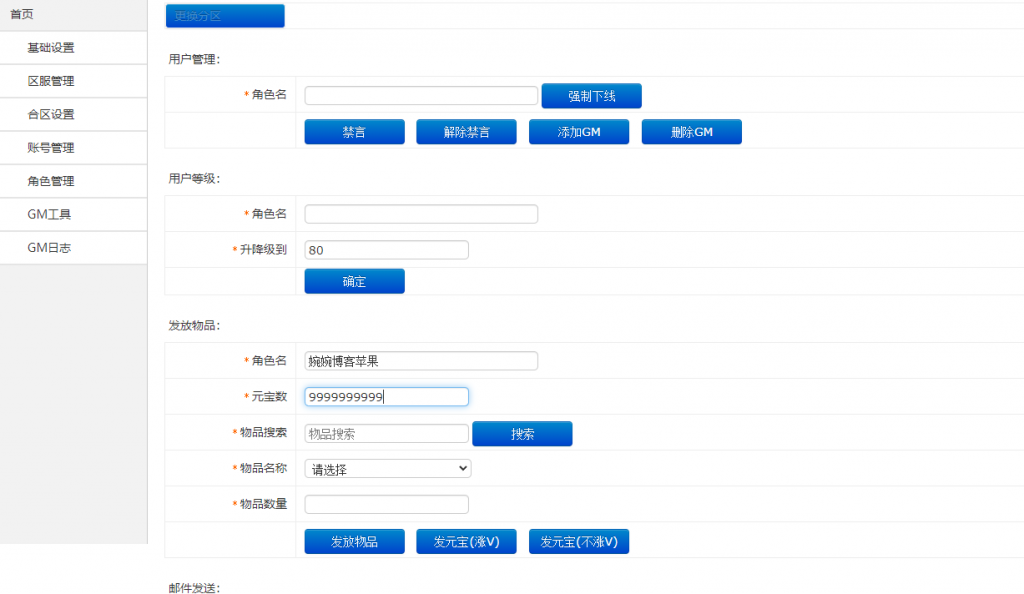Focus the 物品搜索 input field
This screenshot has width=1024, height=594.
point(386,434)
